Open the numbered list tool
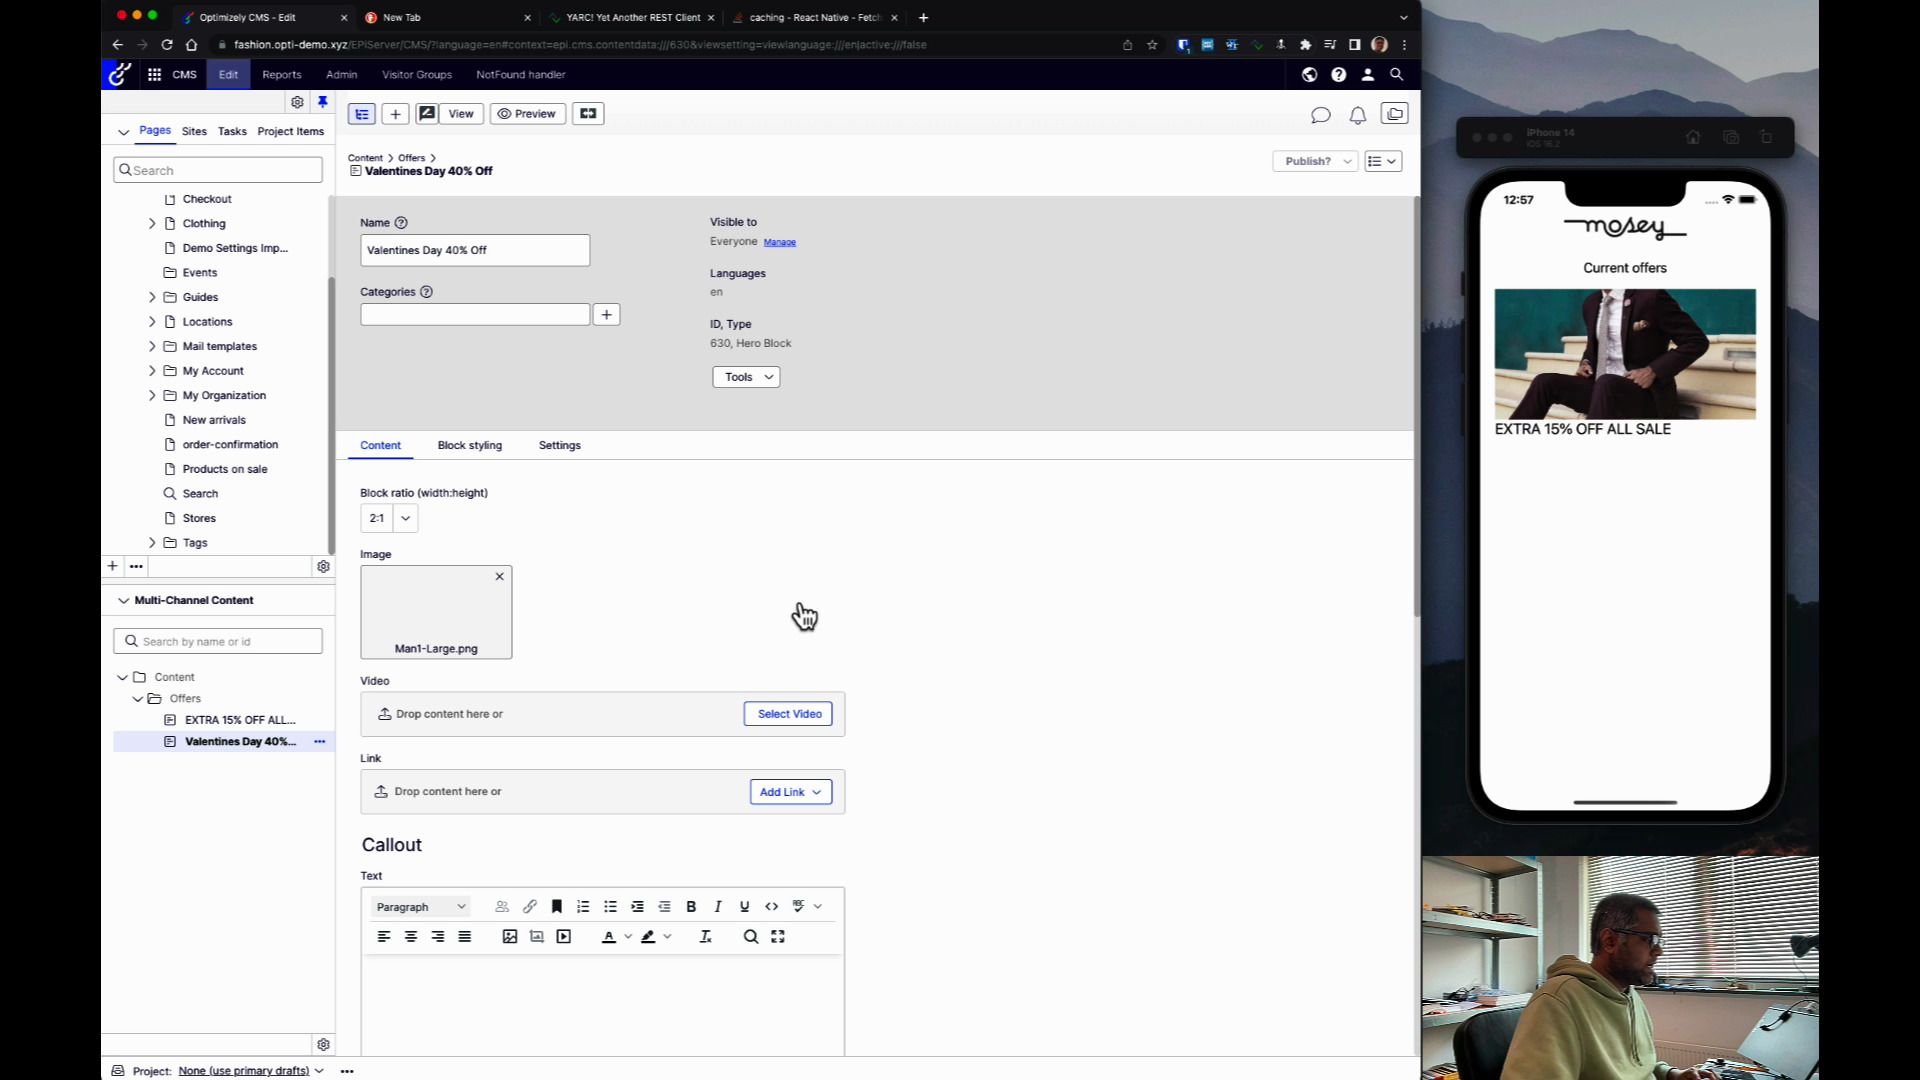 click(584, 906)
